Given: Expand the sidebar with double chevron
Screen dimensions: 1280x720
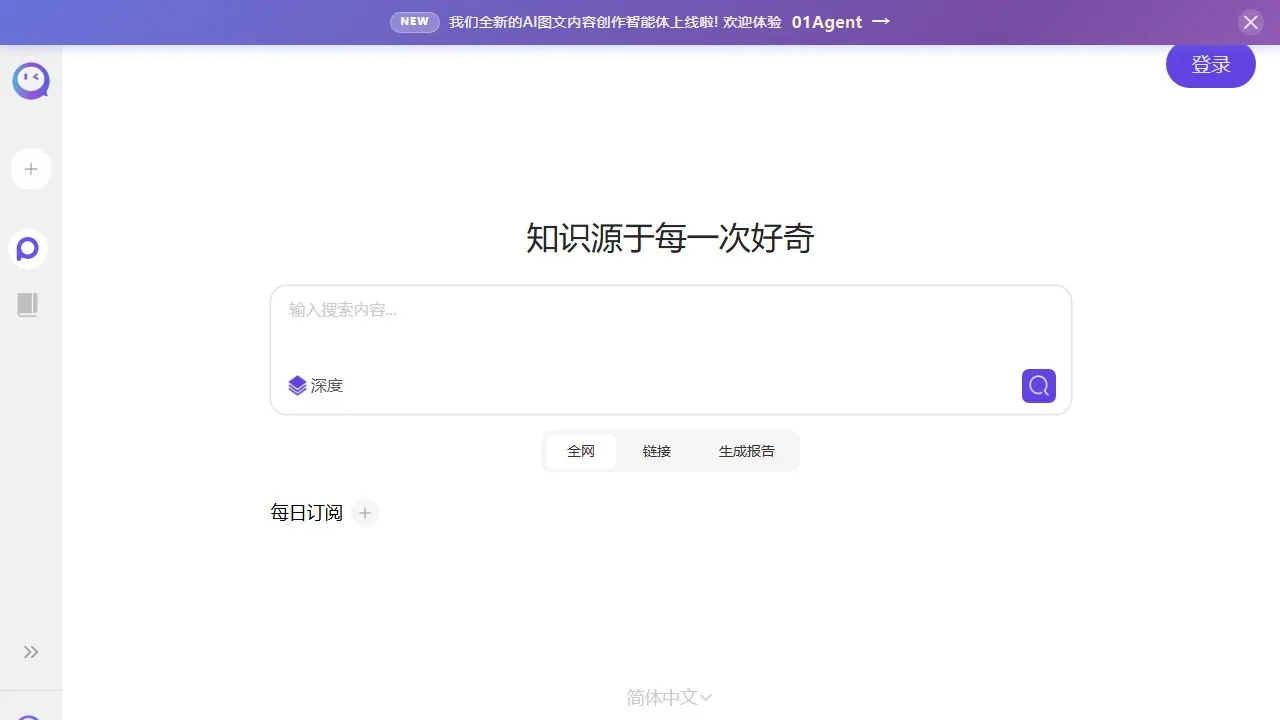Looking at the screenshot, I should [x=31, y=652].
